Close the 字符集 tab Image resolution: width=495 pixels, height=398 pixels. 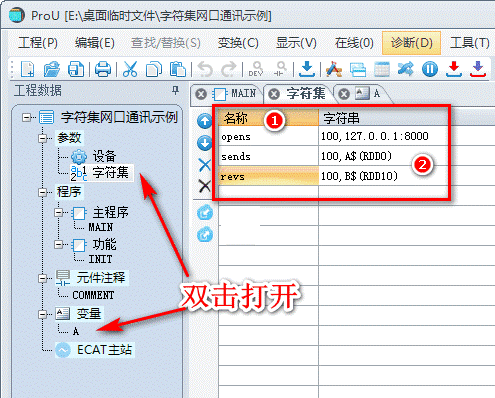click(274, 94)
